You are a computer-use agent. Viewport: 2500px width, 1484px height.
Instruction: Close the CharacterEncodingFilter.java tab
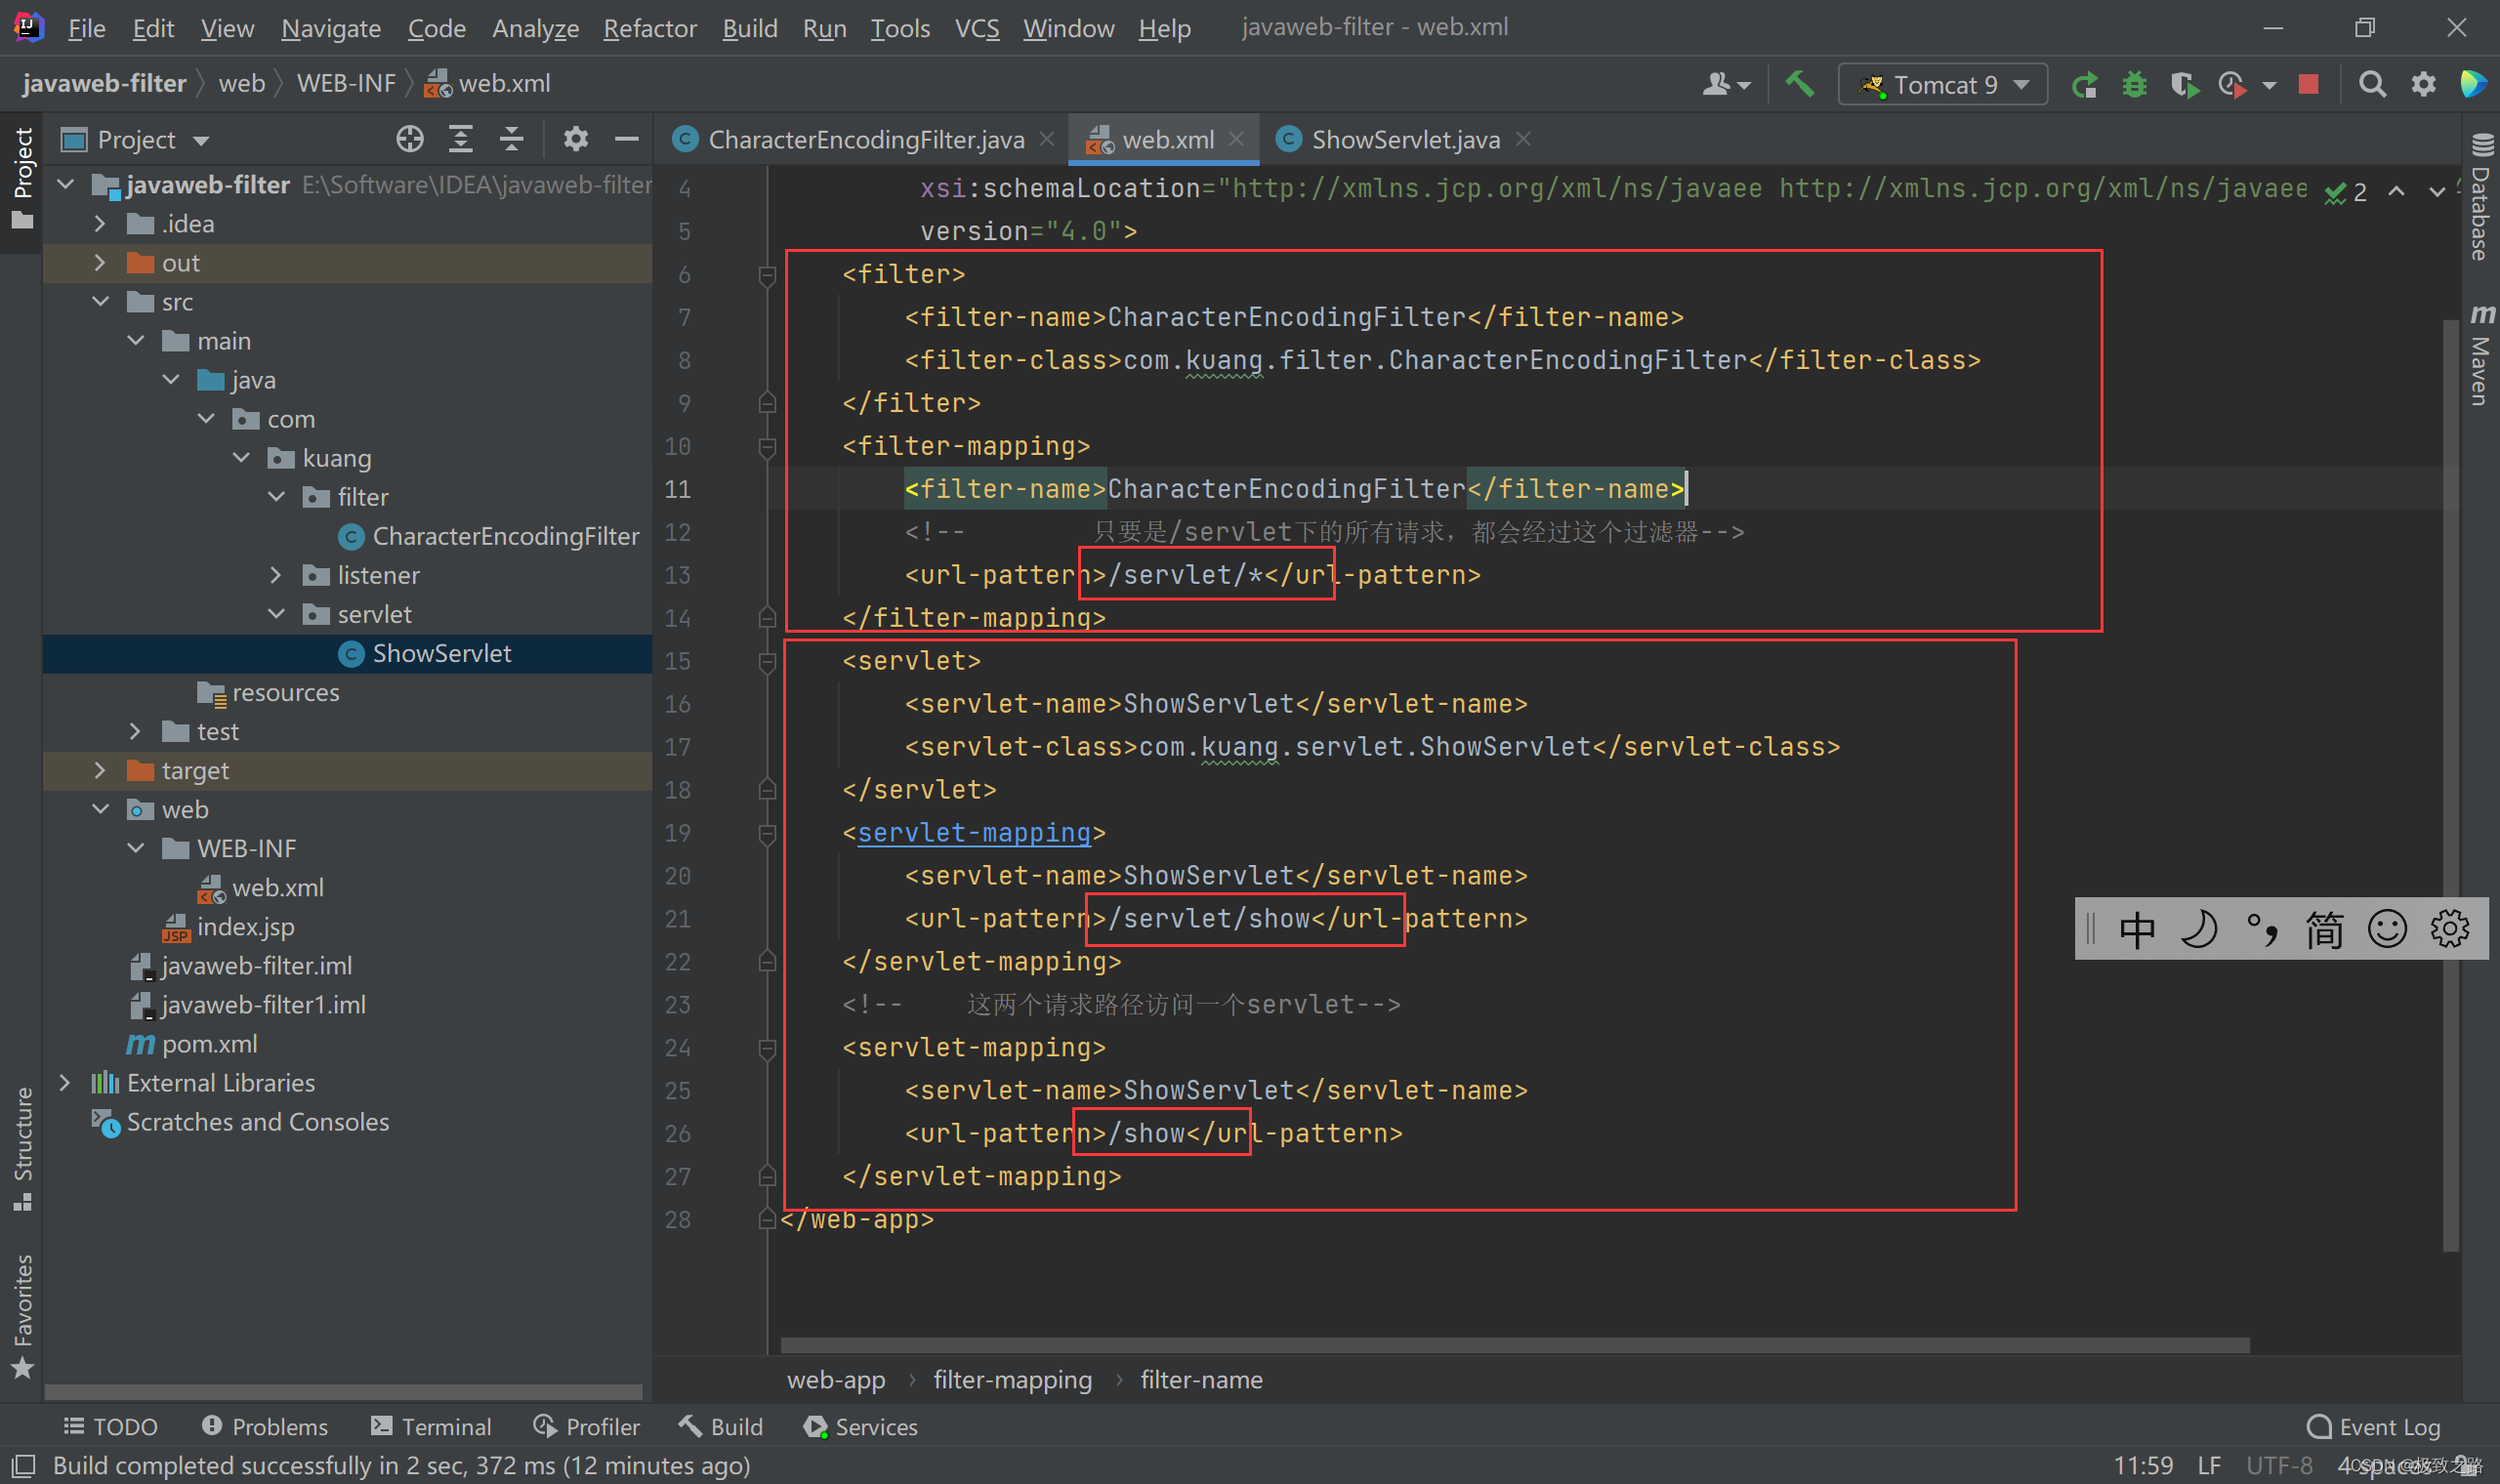click(x=1046, y=139)
